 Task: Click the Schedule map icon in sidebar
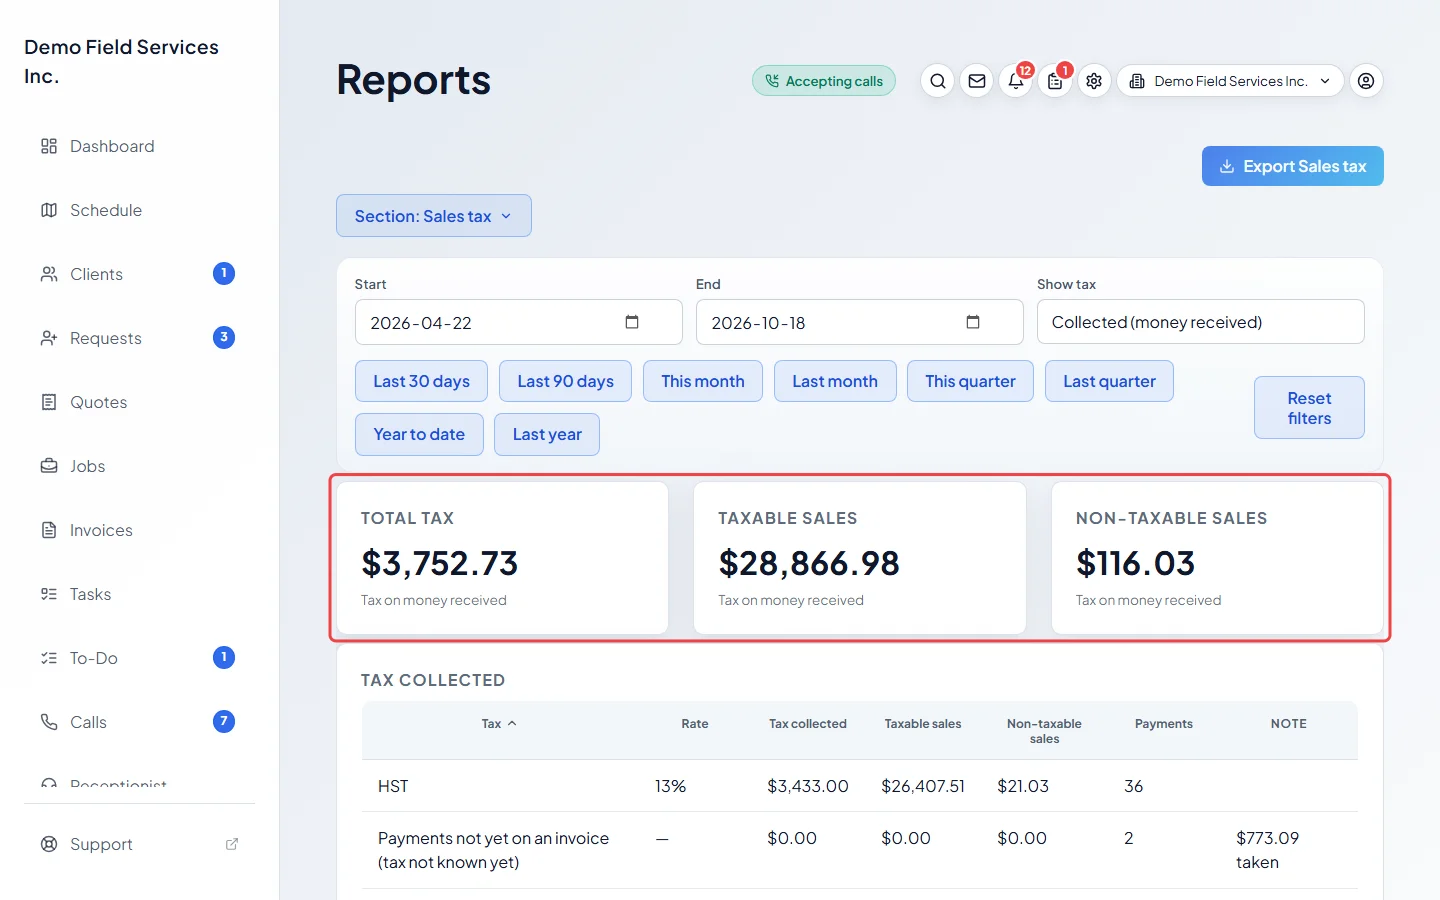coord(49,210)
